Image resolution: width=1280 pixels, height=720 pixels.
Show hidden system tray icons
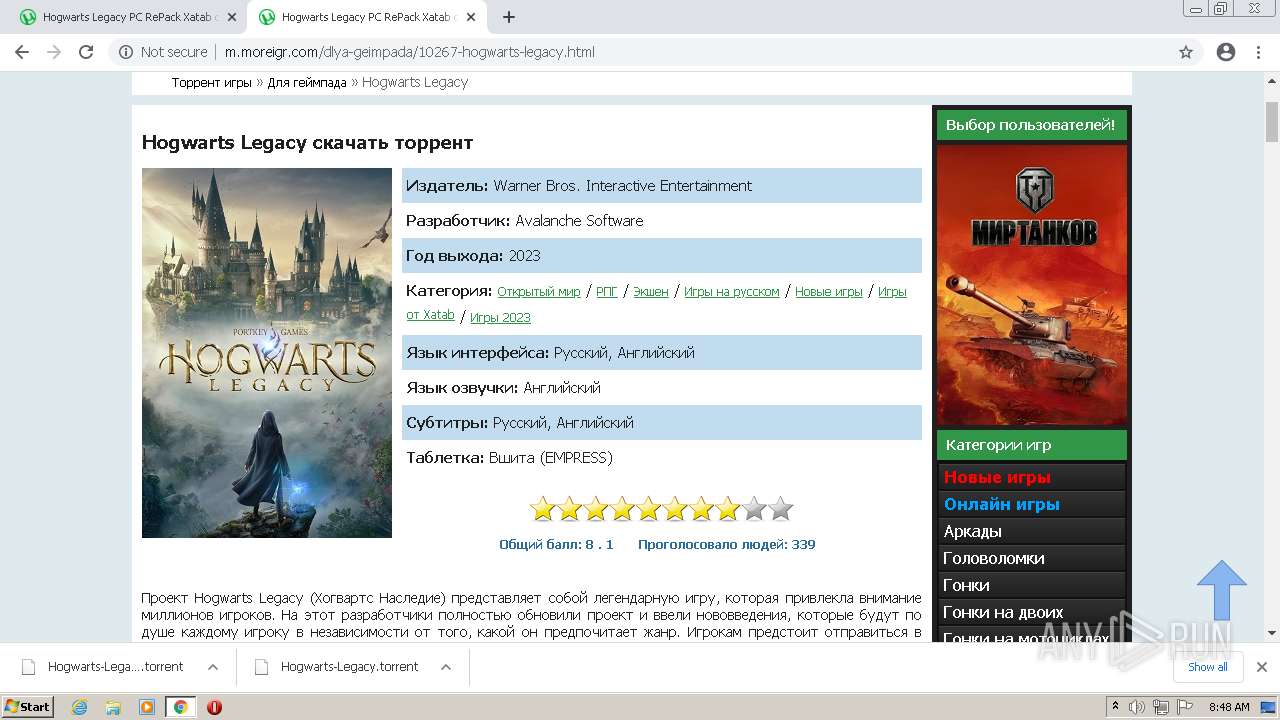pyautogui.click(x=1115, y=707)
